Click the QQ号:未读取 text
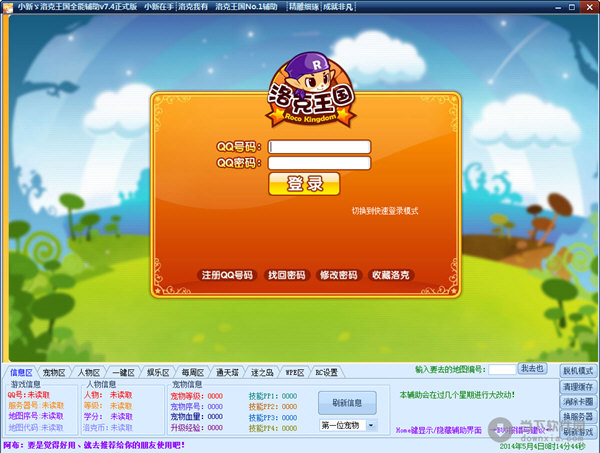This screenshot has width=600, height=453. pyautogui.click(x=29, y=395)
